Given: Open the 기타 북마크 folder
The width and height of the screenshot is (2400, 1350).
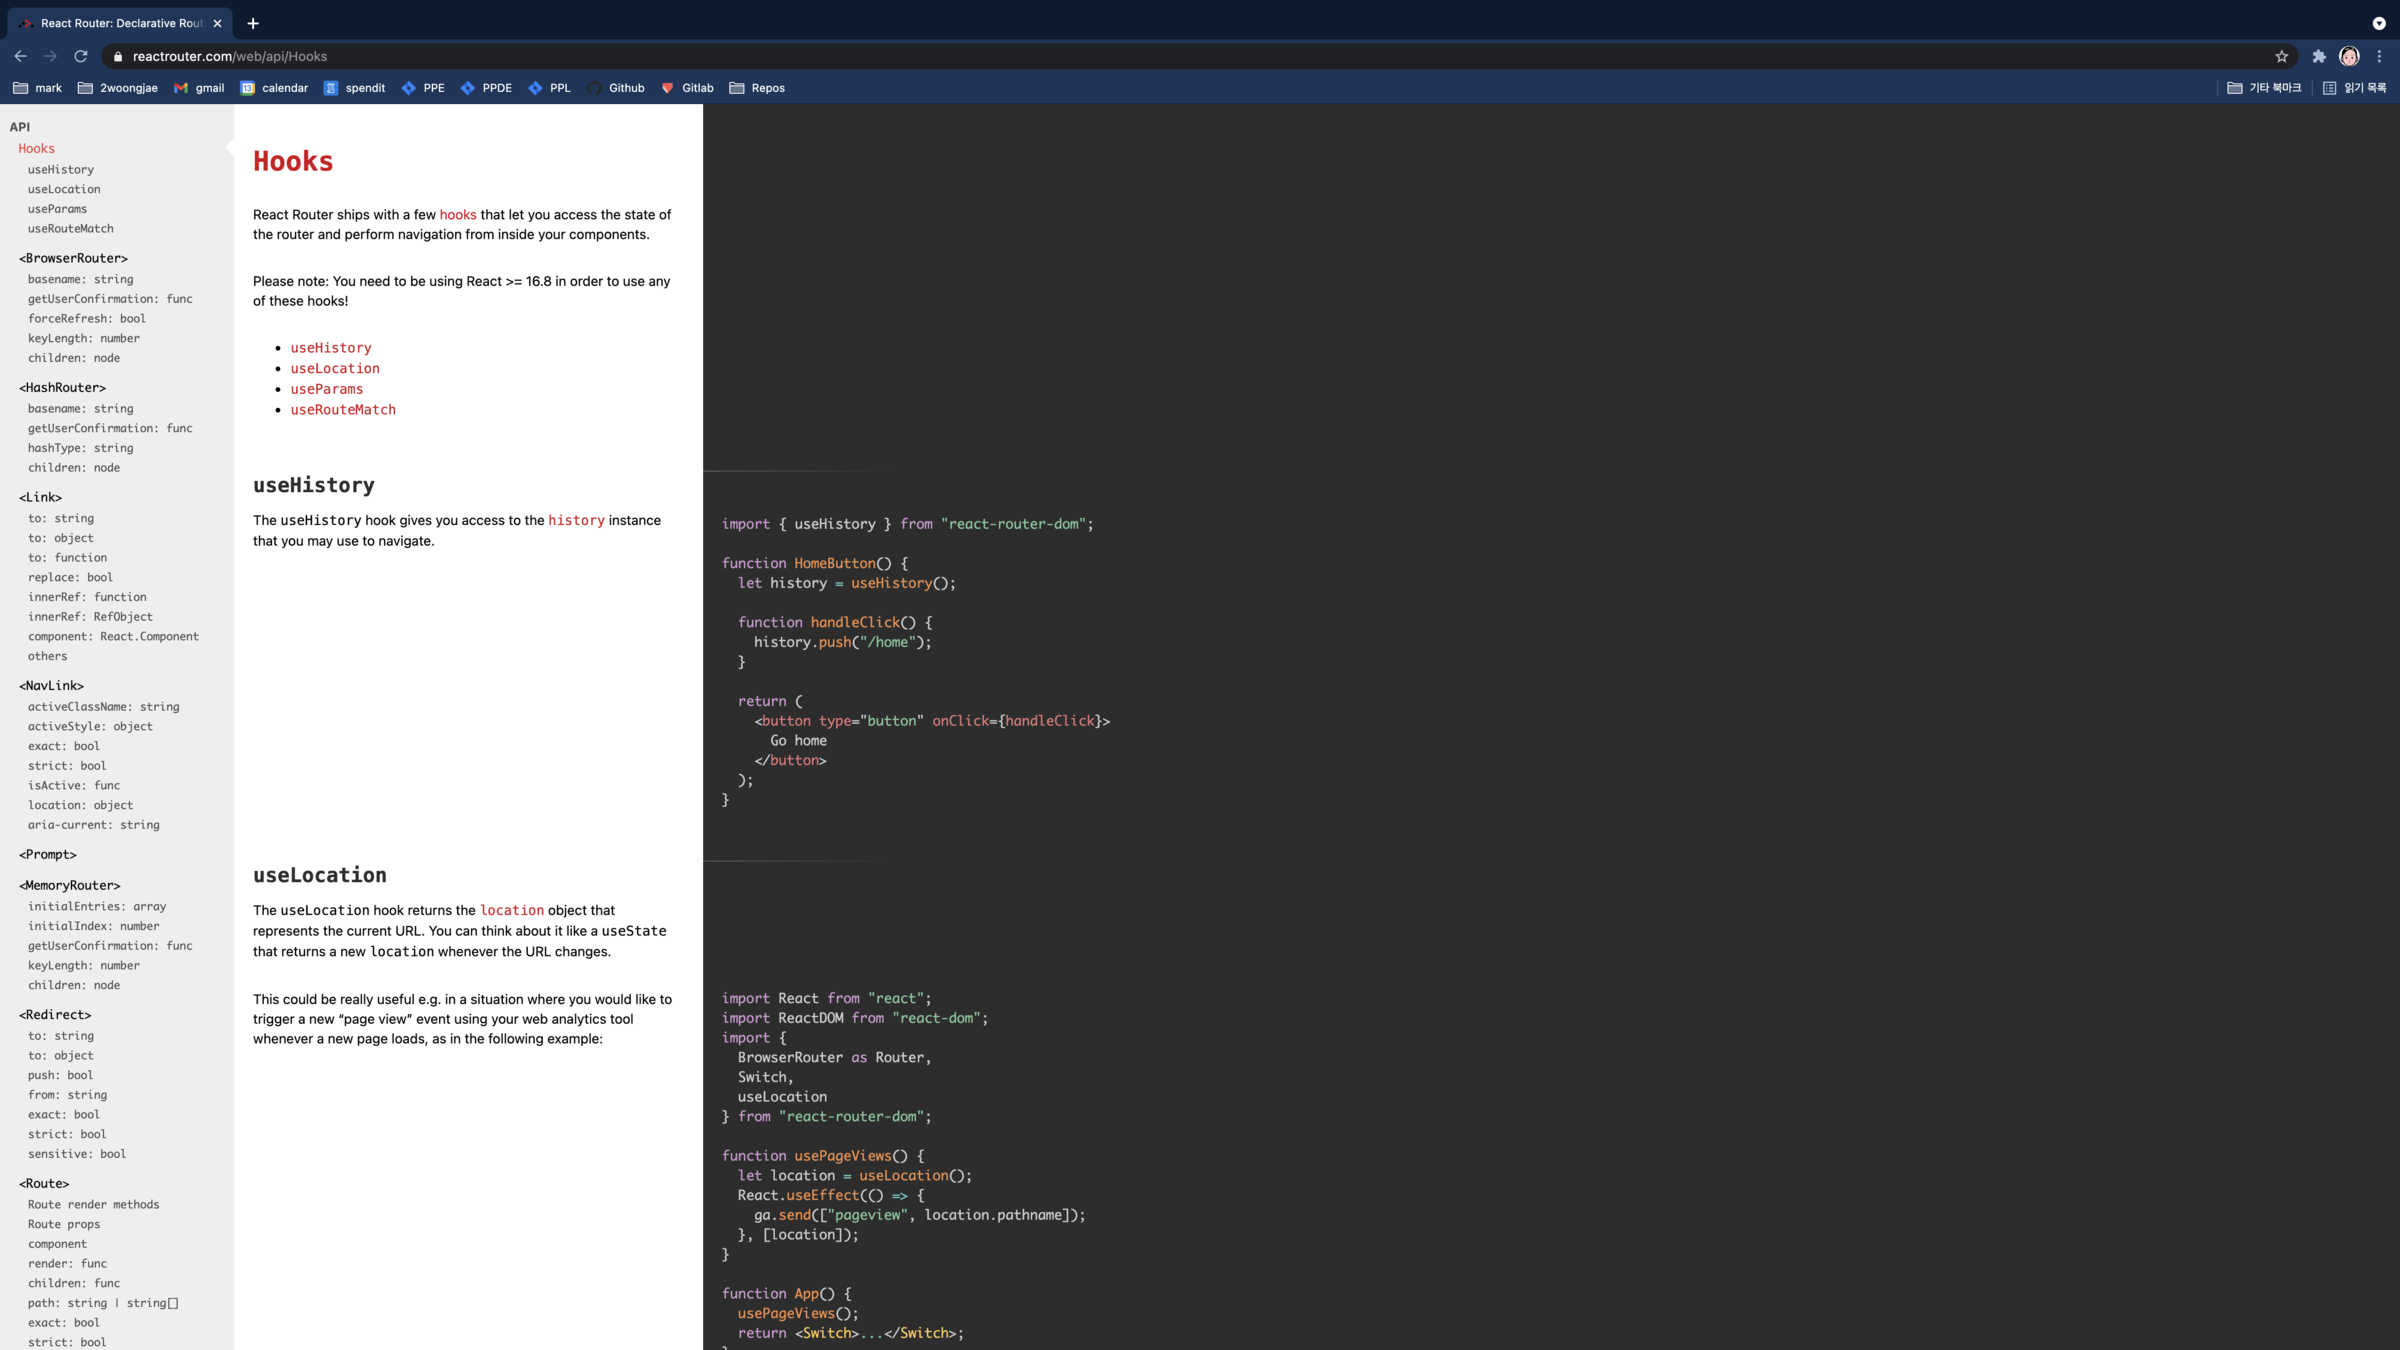Looking at the screenshot, I should click(2264, 88).
